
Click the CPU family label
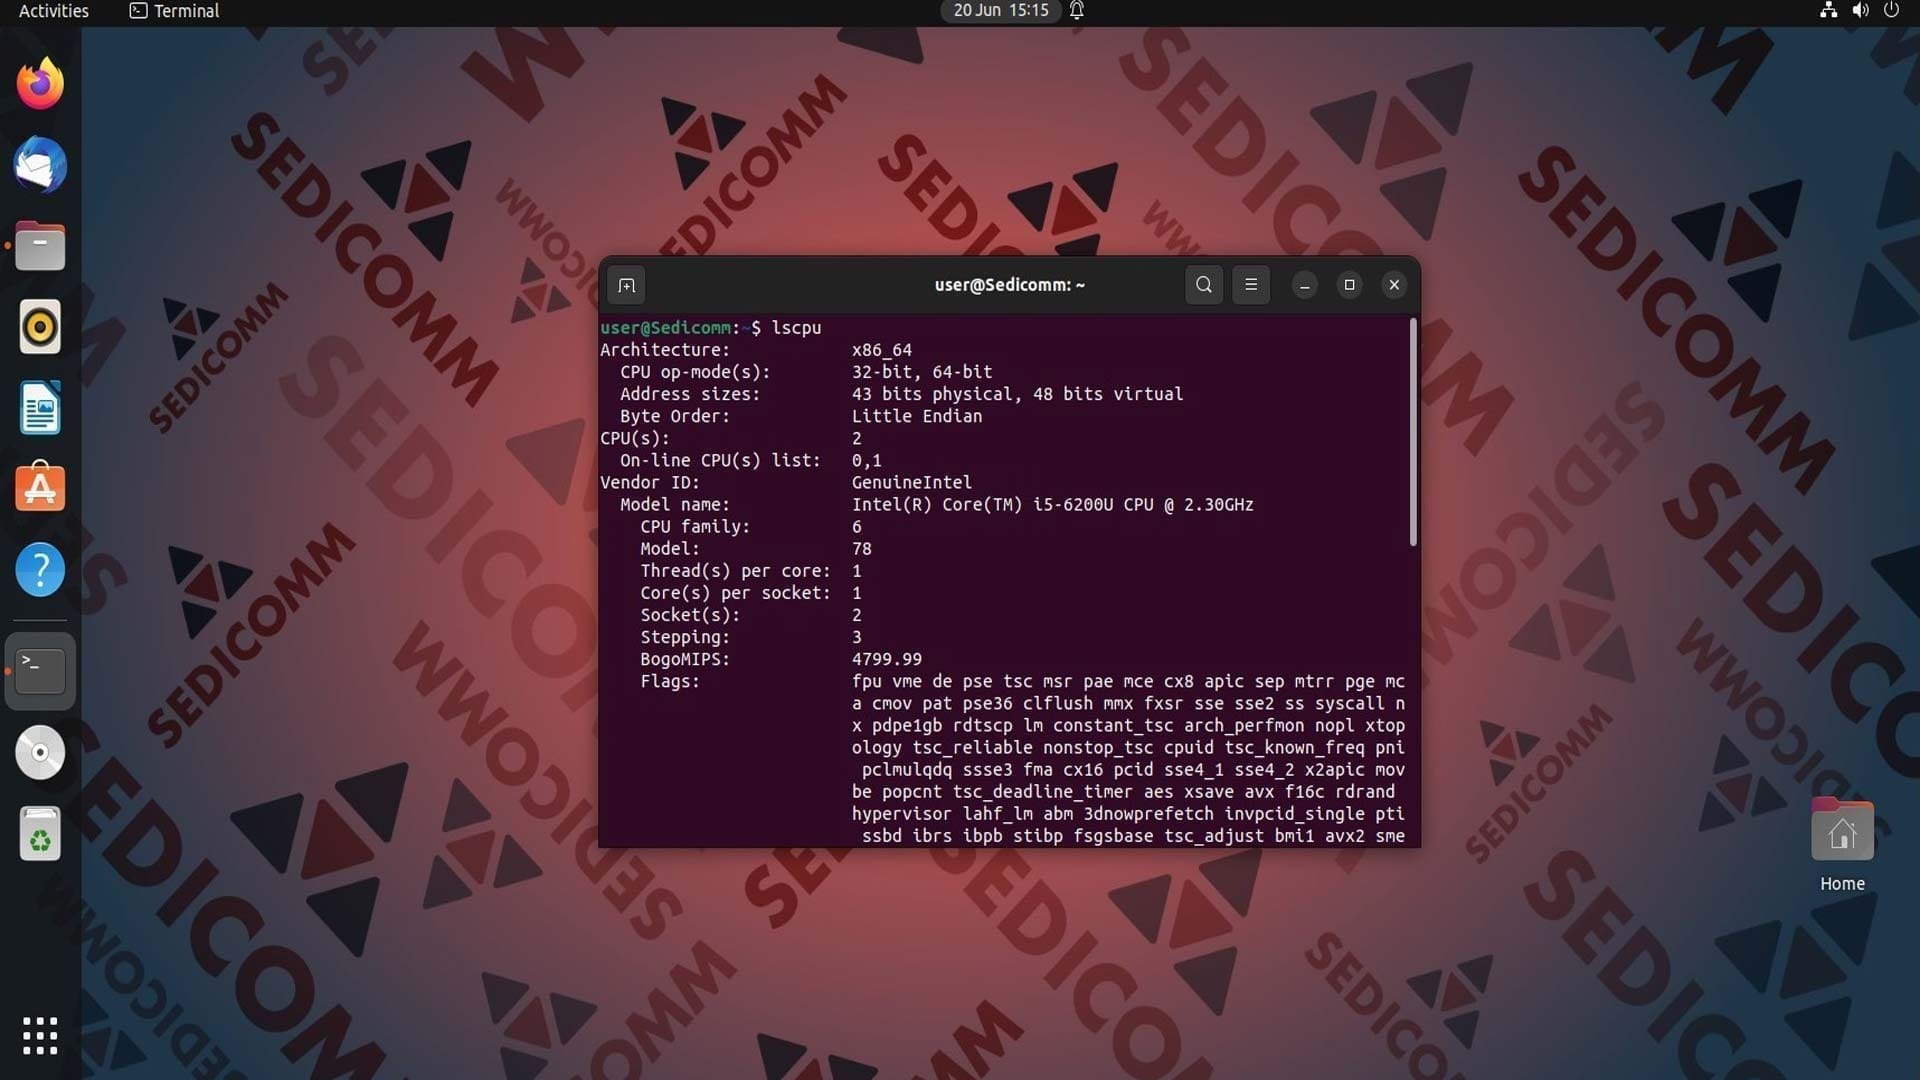695,527
